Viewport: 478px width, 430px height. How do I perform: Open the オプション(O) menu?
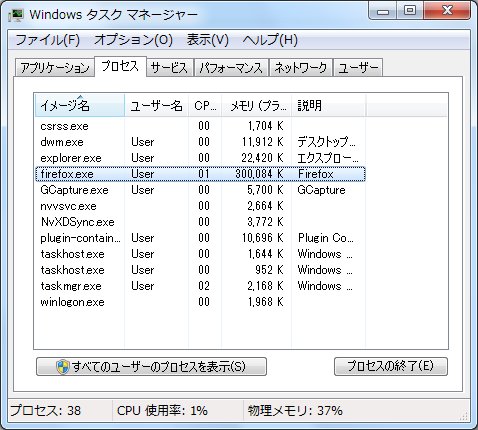[133, 40]
